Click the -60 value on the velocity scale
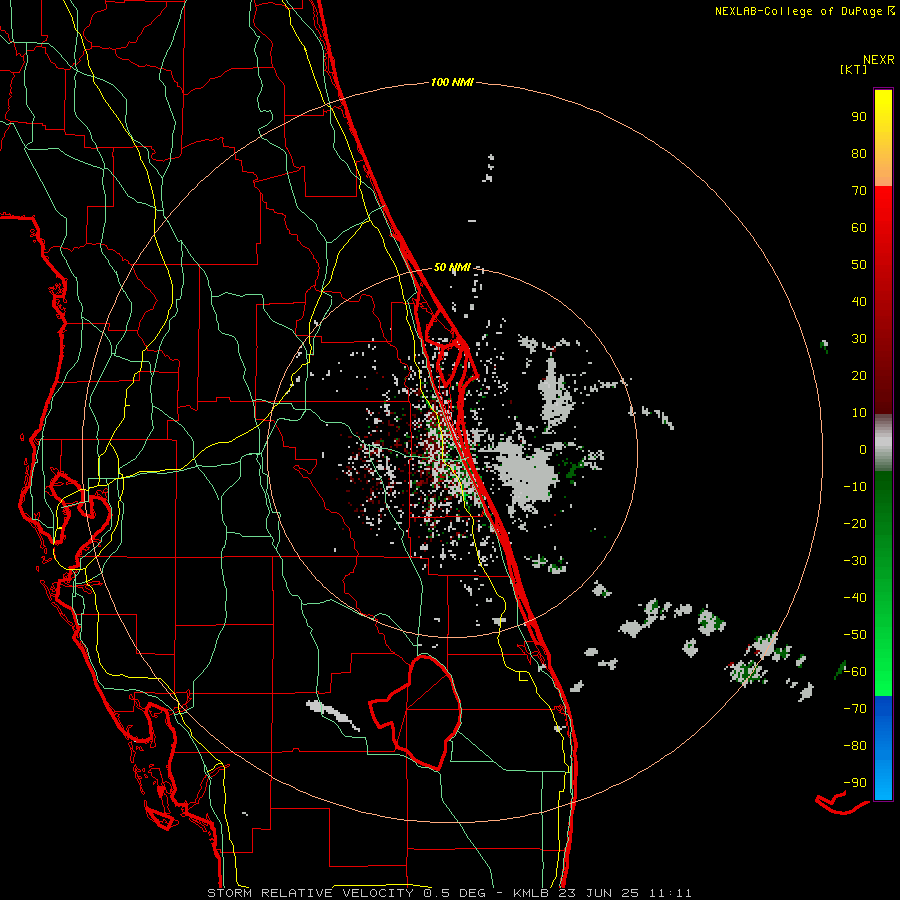This screenshot has height=900, width=900. point(855,672)
